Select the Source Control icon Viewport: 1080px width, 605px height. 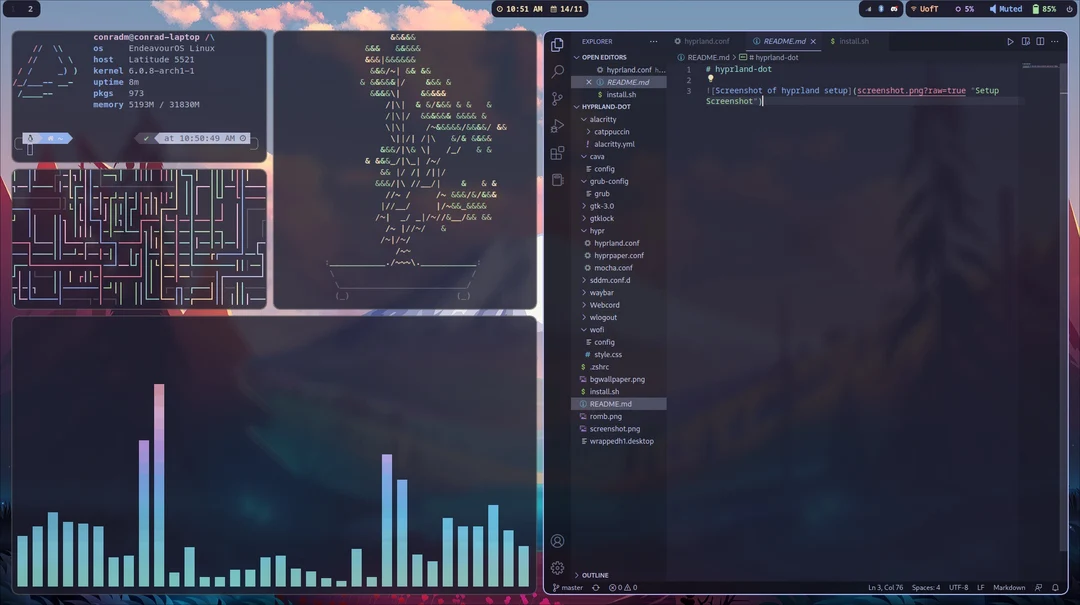click(x=557, y=98)
